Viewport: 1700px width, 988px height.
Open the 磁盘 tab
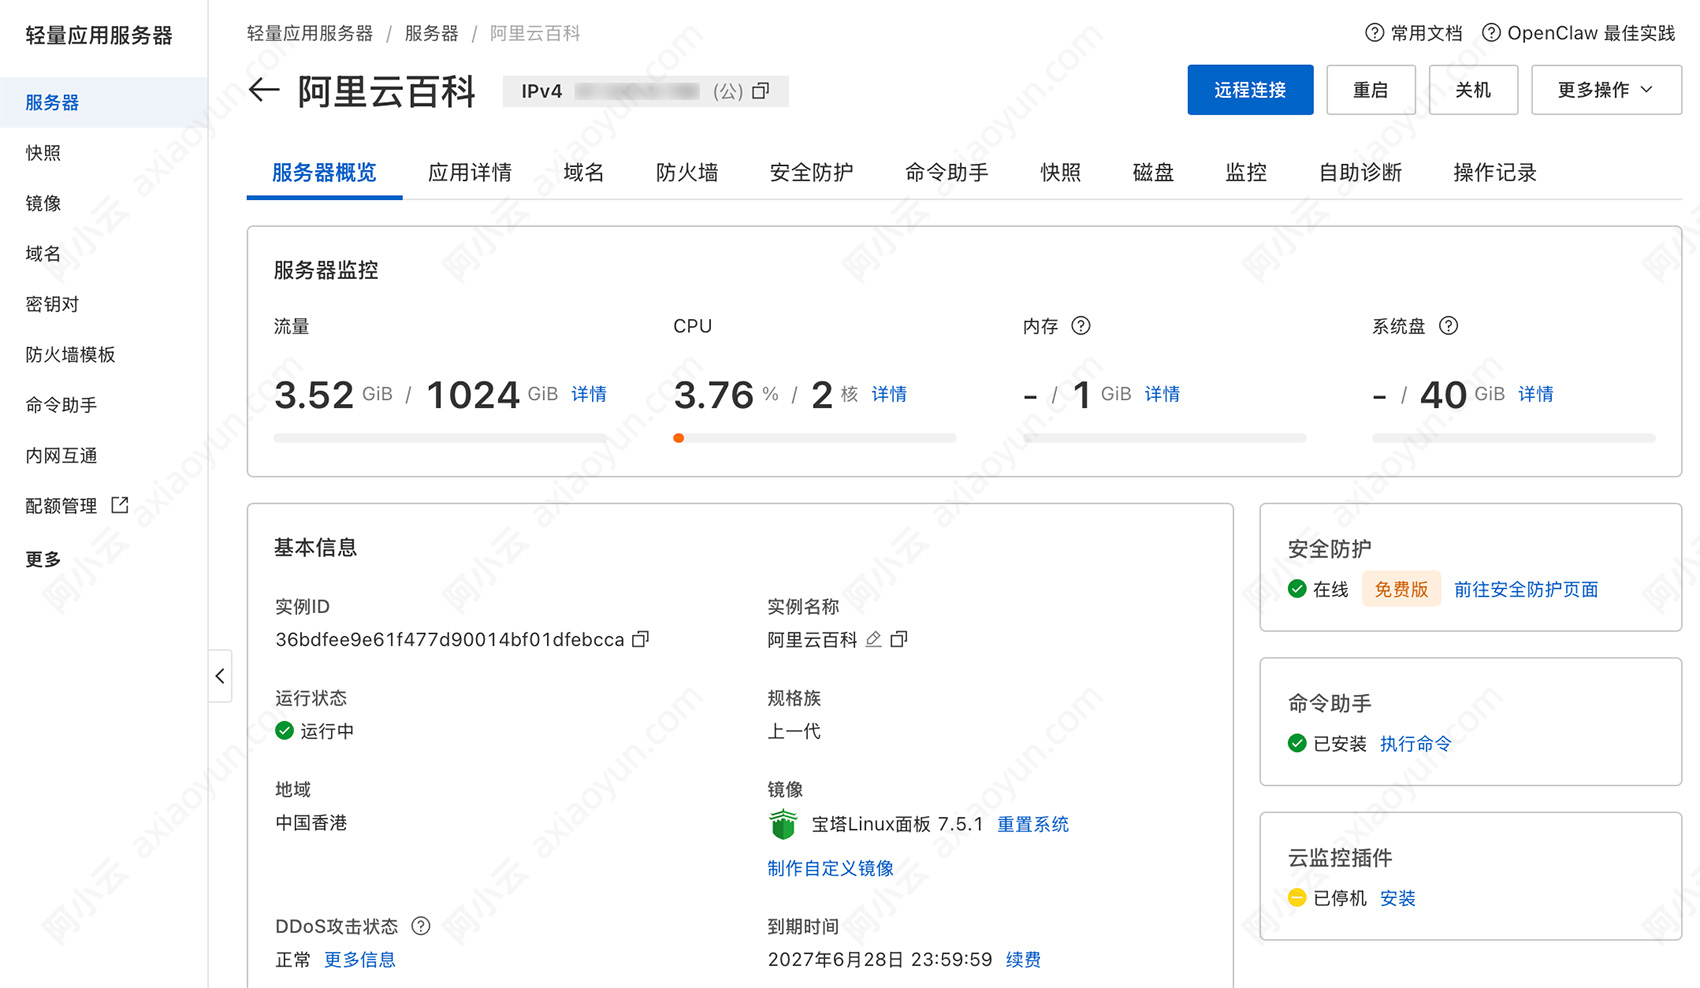(1153, 172)
